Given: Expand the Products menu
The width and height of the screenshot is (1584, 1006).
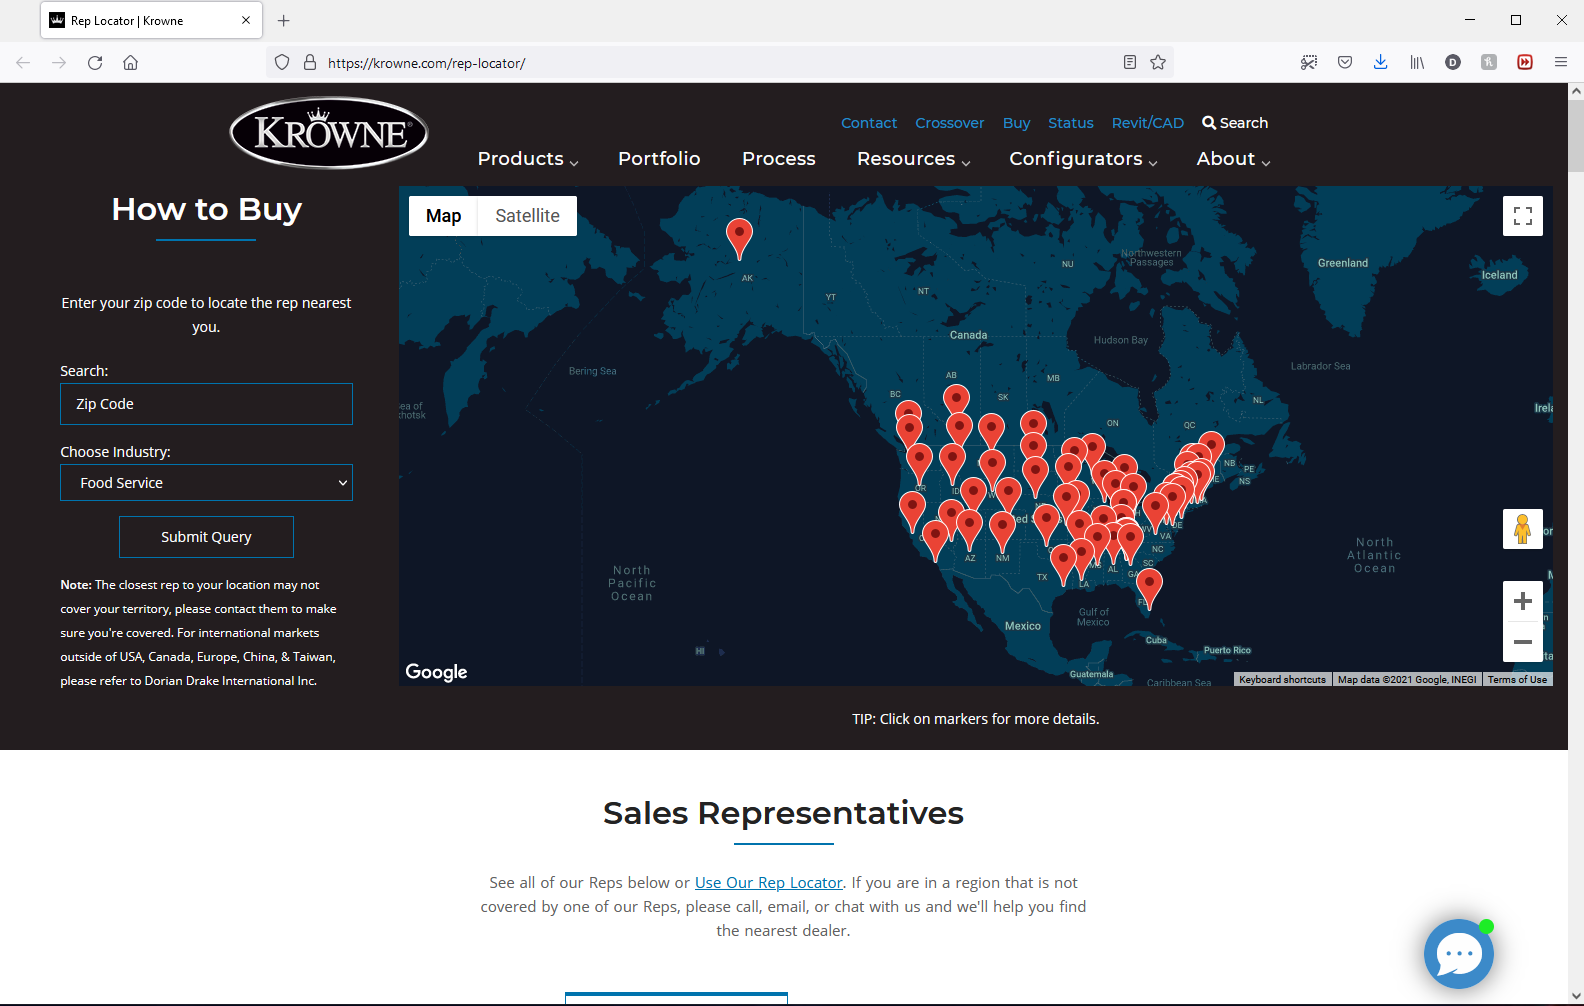Looking at the screenshot, I should (x=528, y=159).
